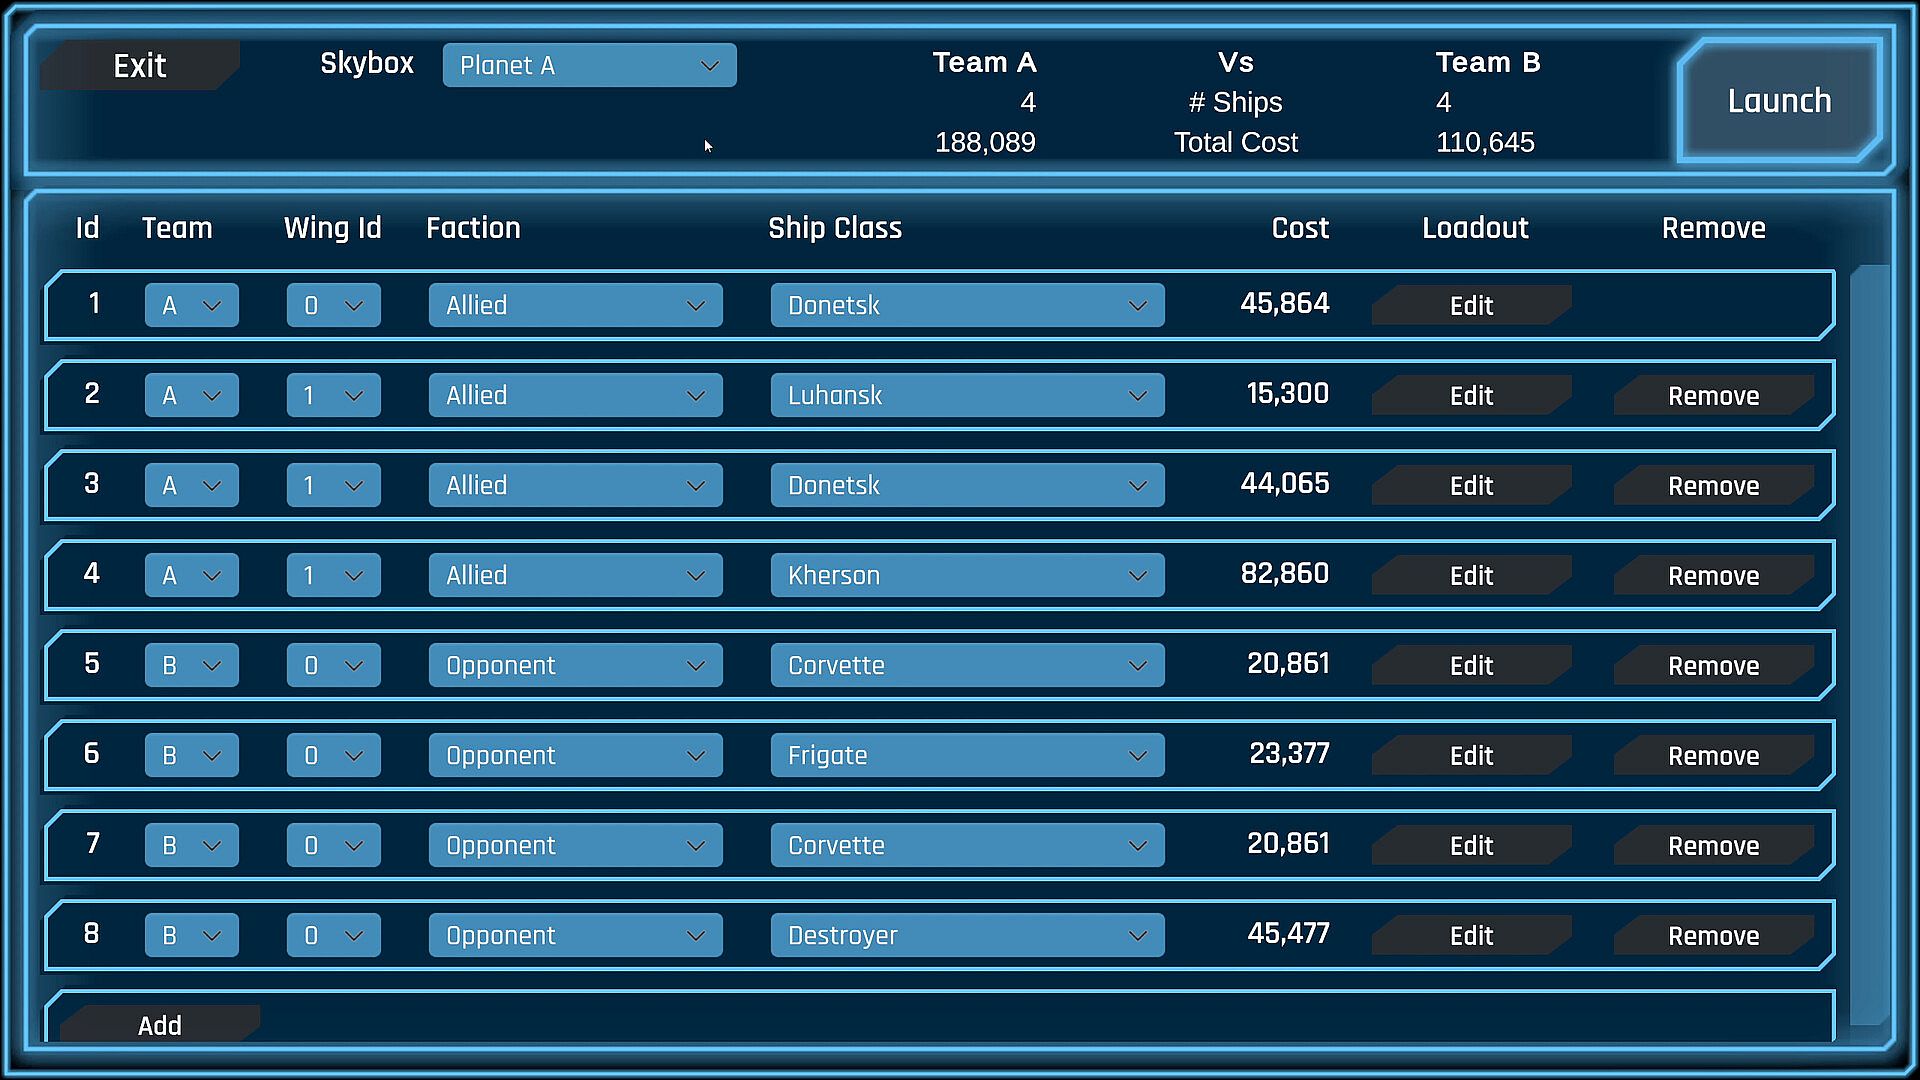Open the Skybox Planet A dropdown
The width and height of the screenshot is (1920, 1080).
click(589, 65)
